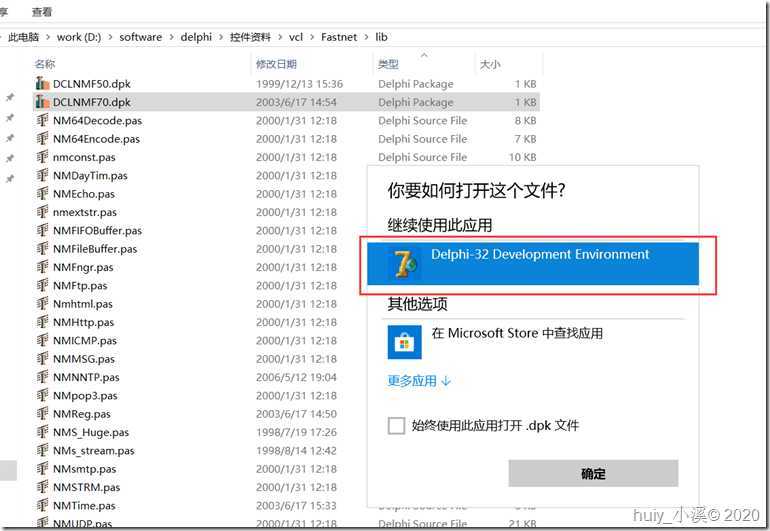
Task: Click the first quick access pin icon
Action: pos(9,98)
